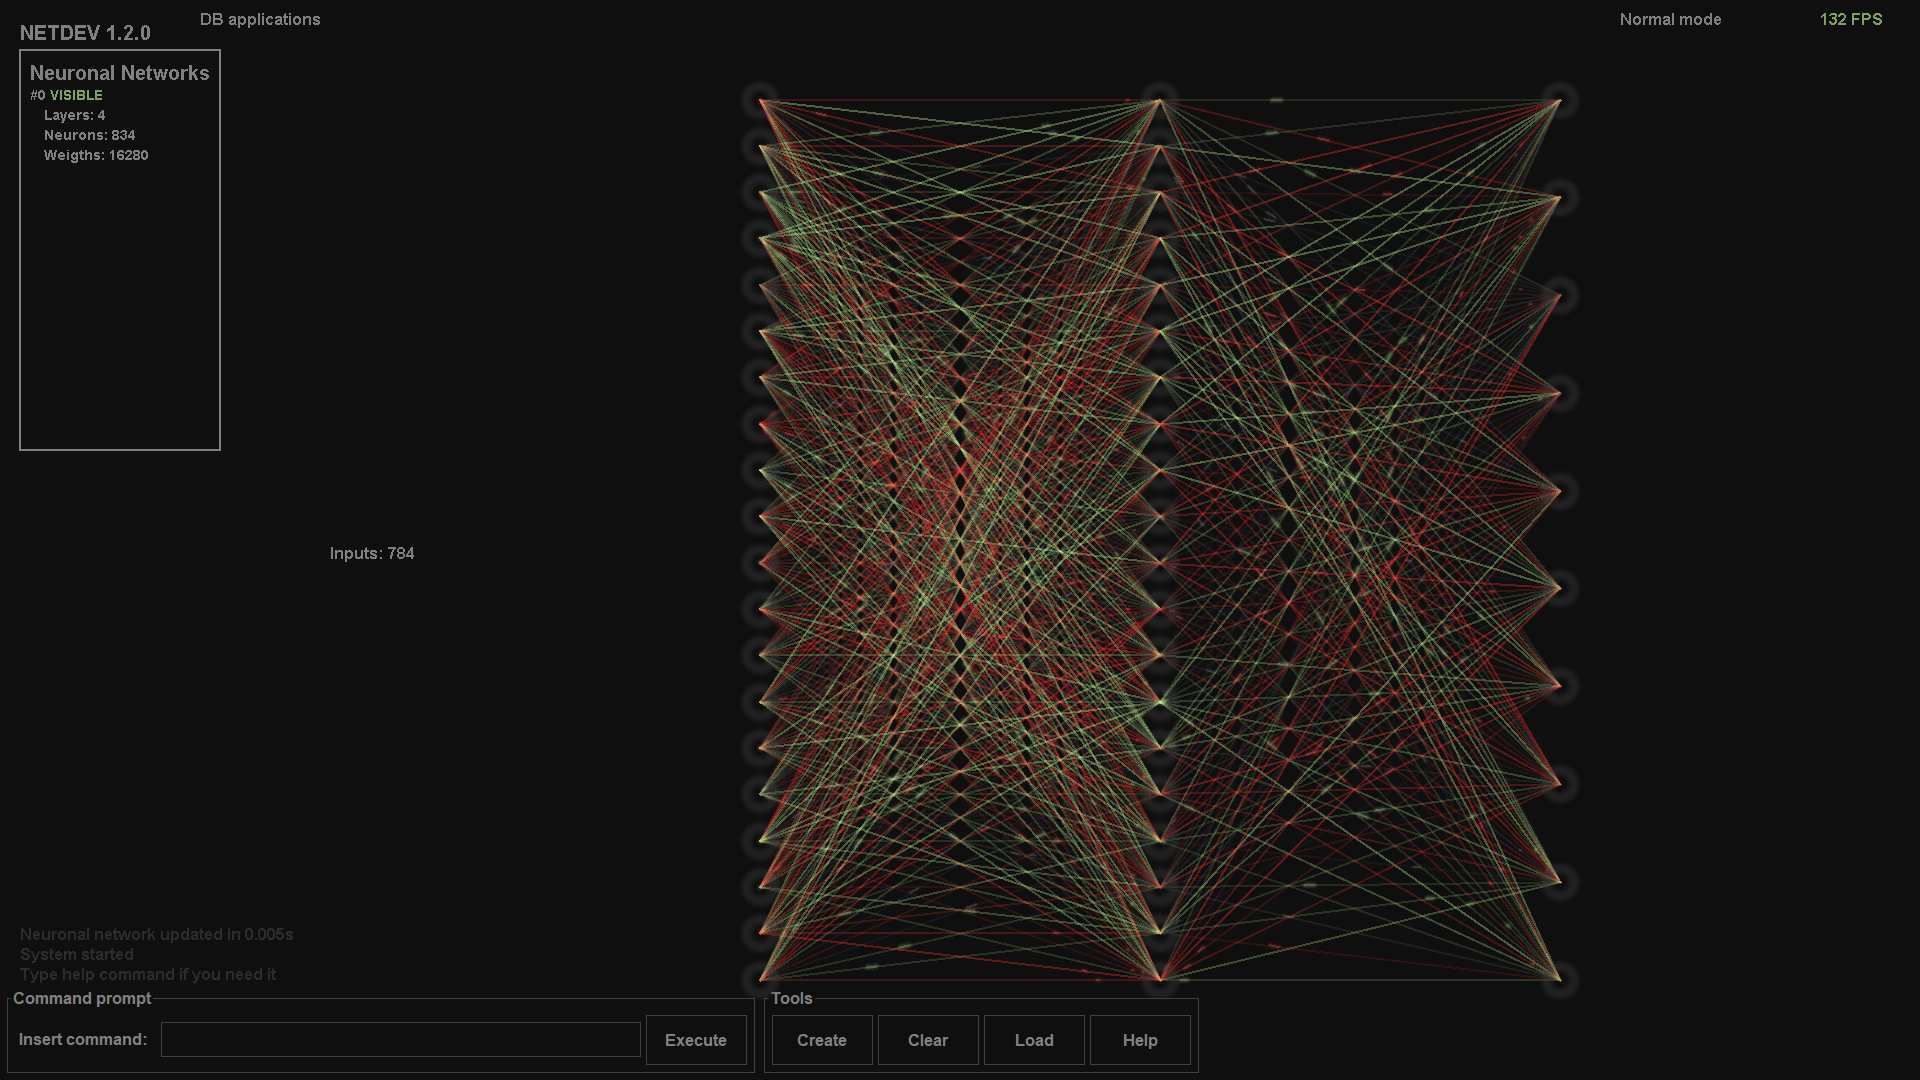Open the Load network dialog
Viewport: 1920px width, 1080px height.
pyautogui.click(x=1034, y=1040)
